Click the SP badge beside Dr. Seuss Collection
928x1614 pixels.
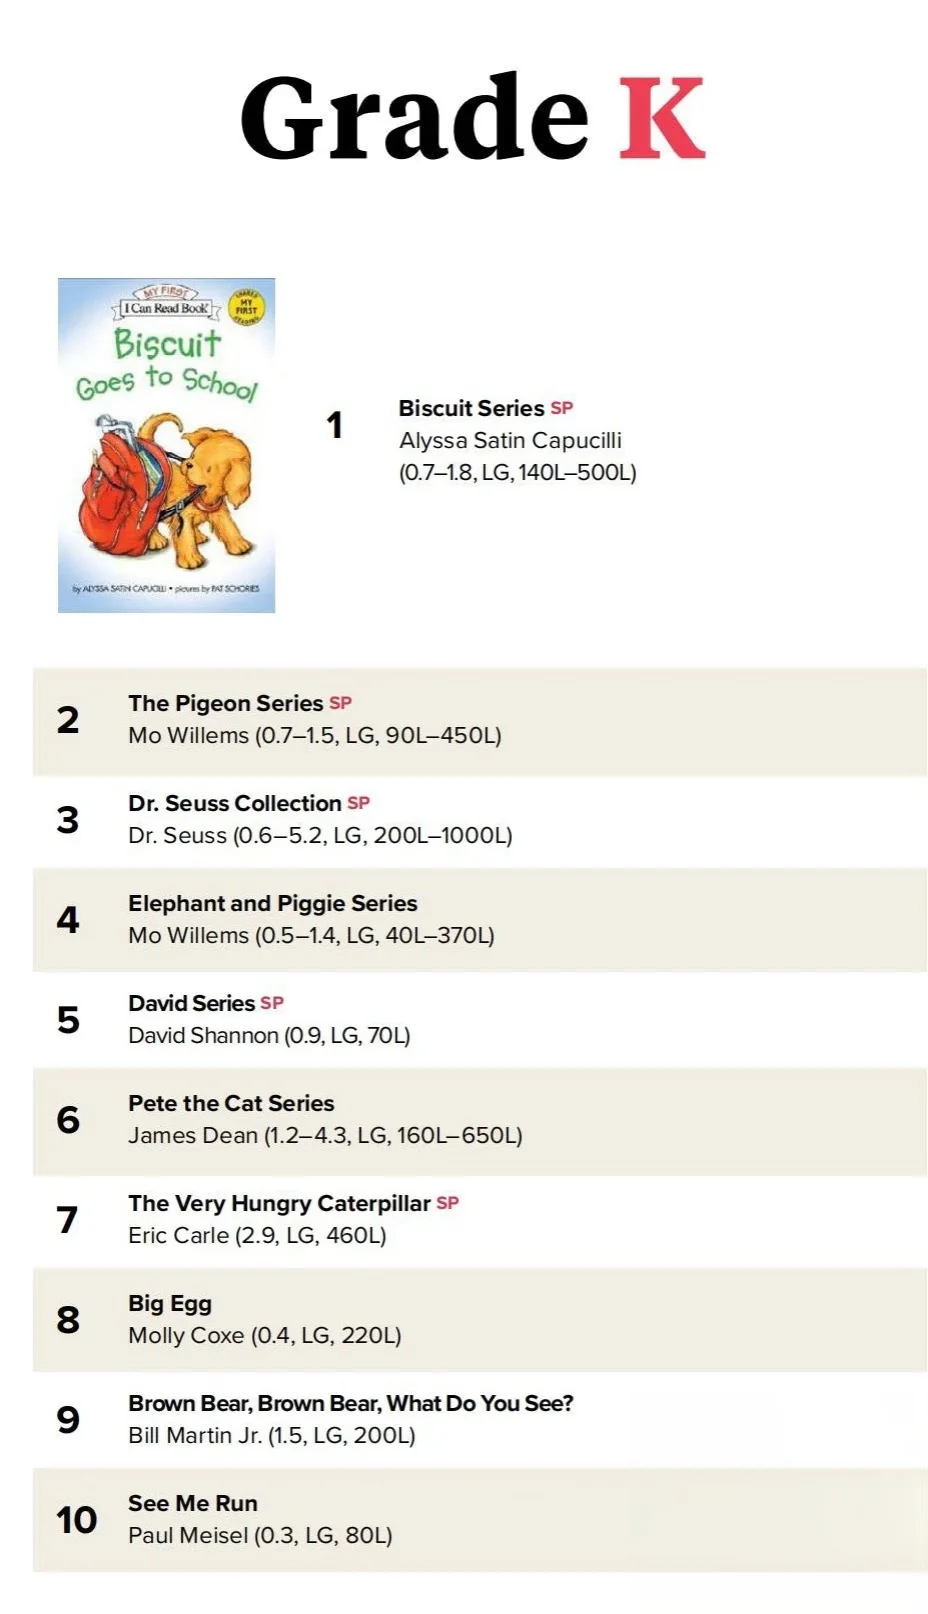coord(359,803)
